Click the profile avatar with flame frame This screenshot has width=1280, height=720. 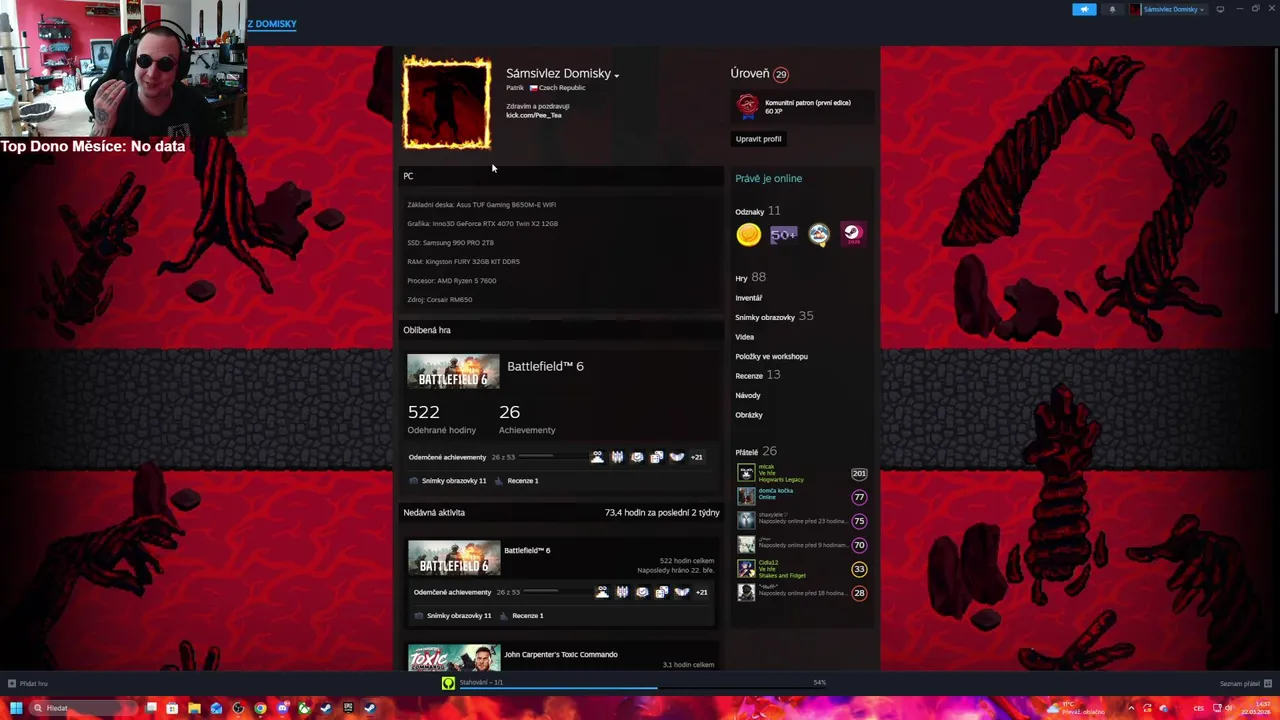(447, 104)
